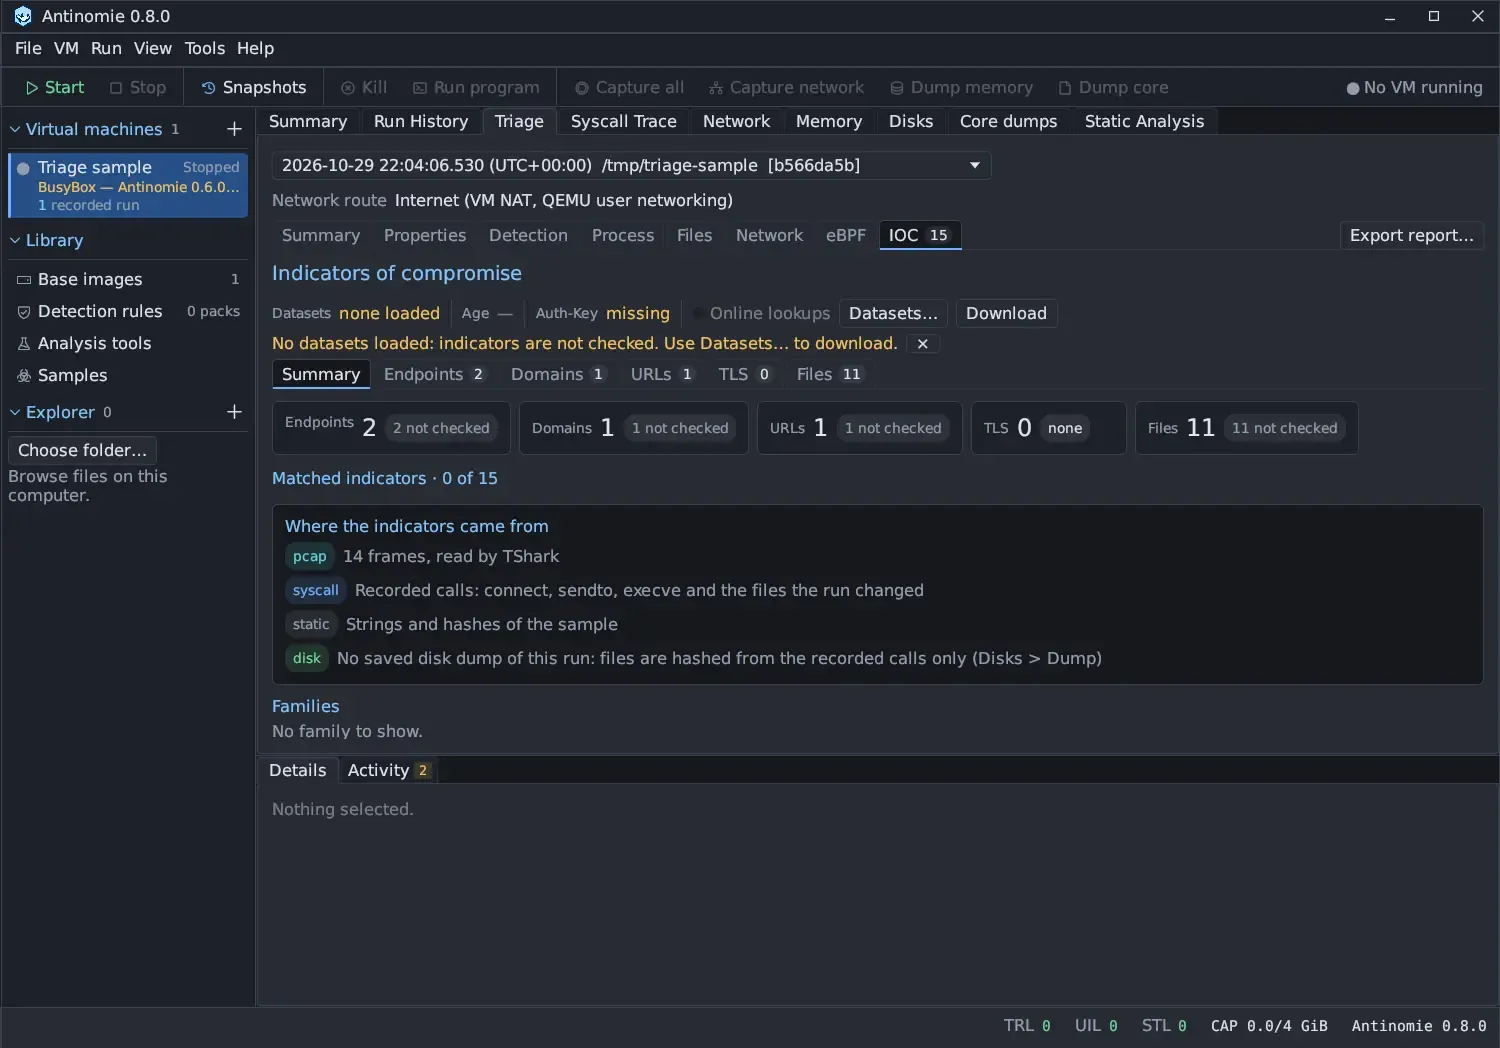This screenshot has height=1048, width=1500.
Task: Open Samples in Library
Action: pyautogui.click(x=128, y=375)
